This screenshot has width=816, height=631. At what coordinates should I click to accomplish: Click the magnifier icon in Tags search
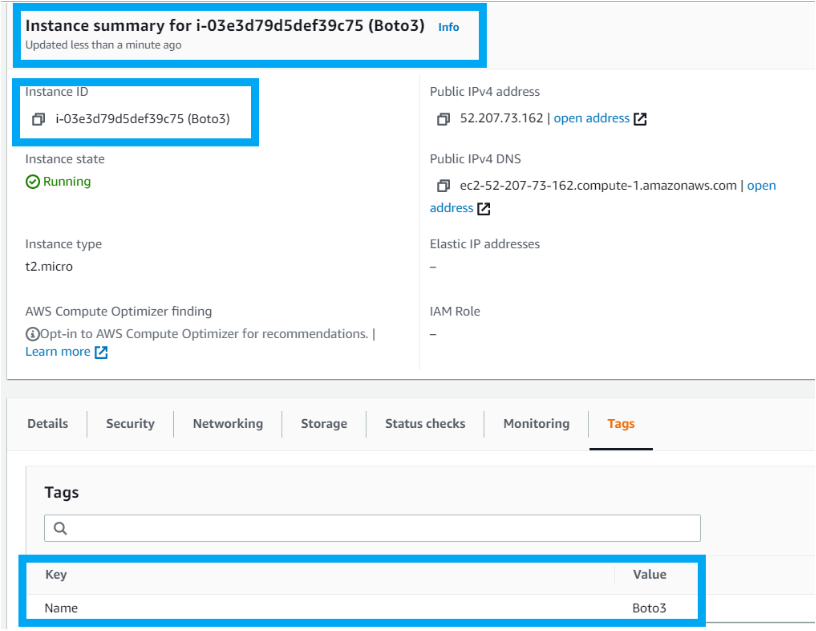(60, 529)
